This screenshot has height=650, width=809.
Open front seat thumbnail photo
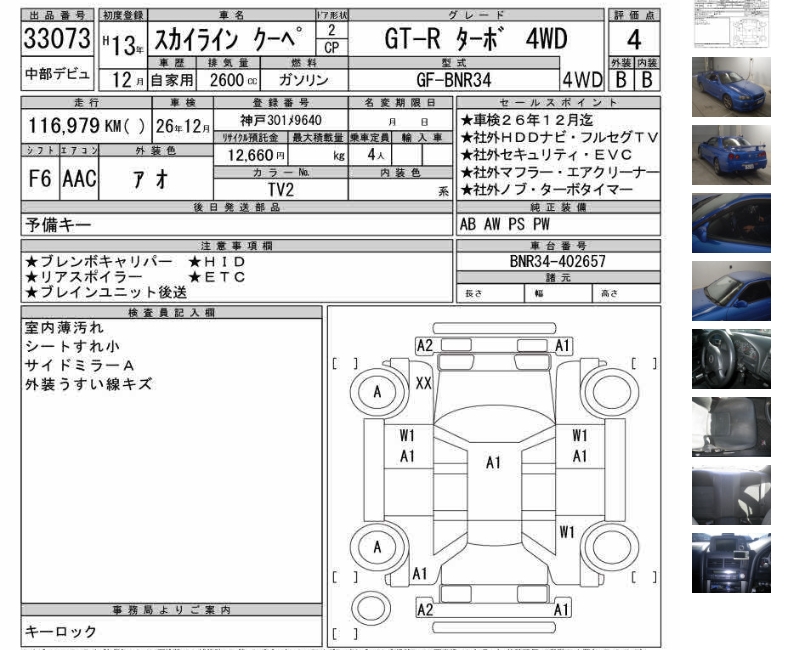[731, 427]
